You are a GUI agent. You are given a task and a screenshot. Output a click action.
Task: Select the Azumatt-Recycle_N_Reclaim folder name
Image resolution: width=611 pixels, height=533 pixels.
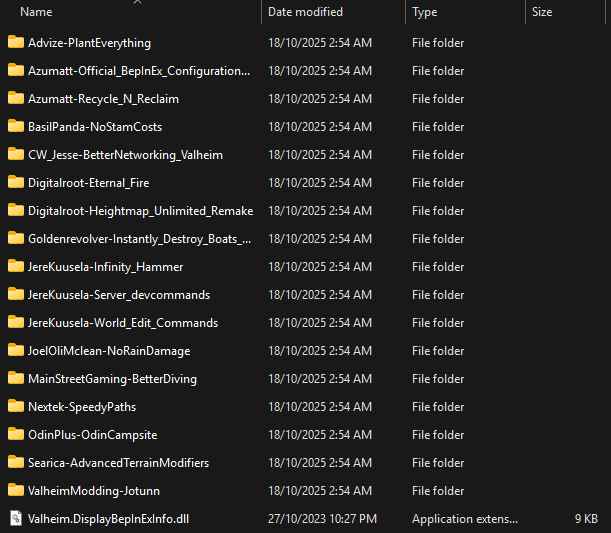103,99
